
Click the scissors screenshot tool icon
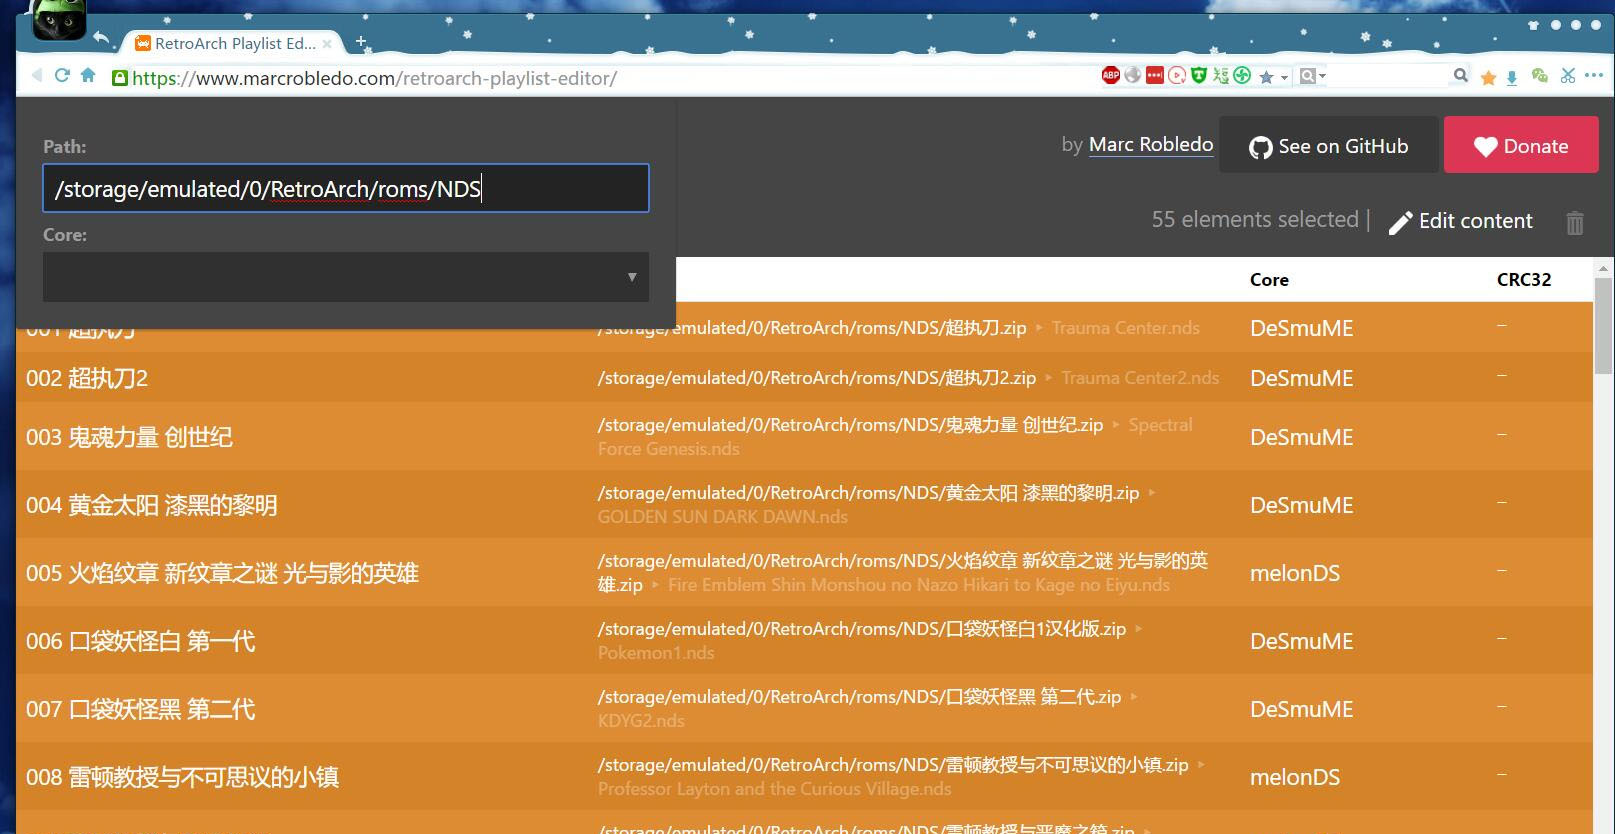click(1567, 76)
